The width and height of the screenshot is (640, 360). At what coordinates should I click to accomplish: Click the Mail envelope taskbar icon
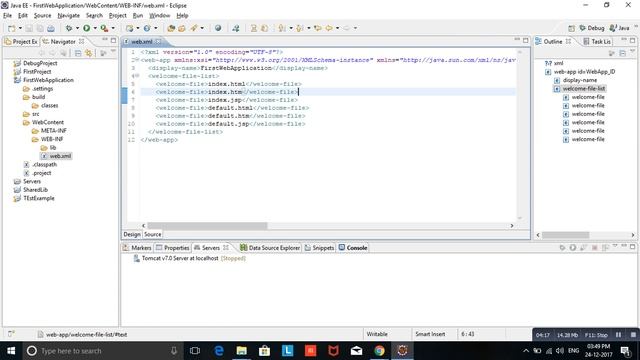[356, 351]
